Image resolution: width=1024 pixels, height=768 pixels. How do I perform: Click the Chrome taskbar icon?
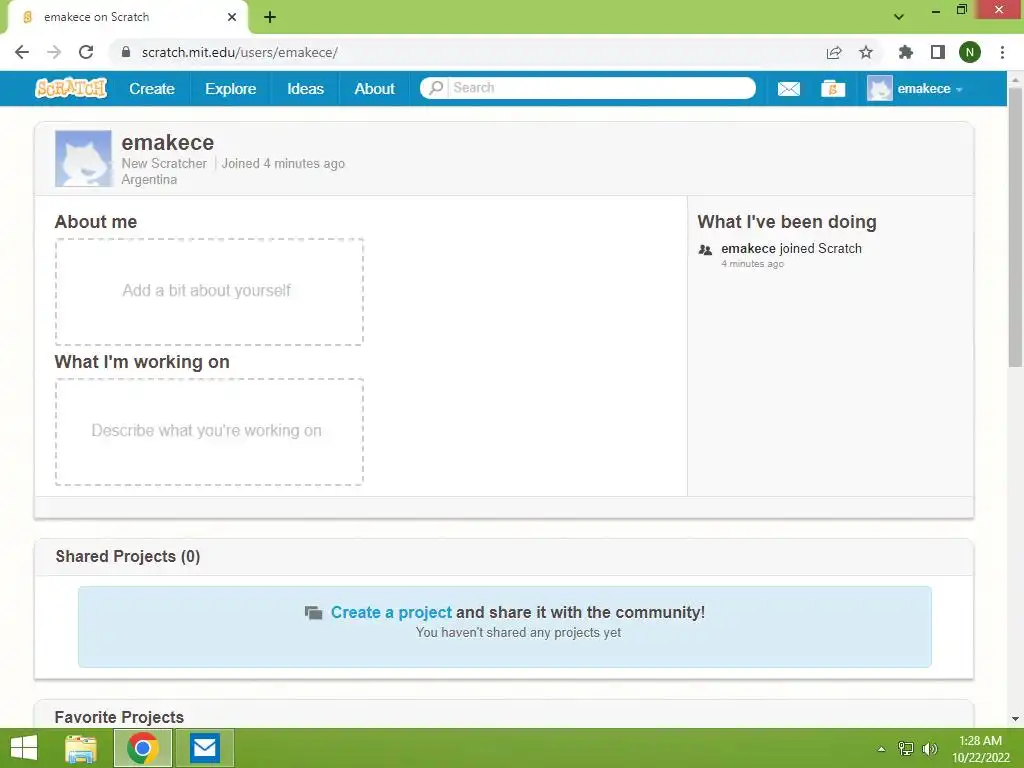tap(143, 748)
